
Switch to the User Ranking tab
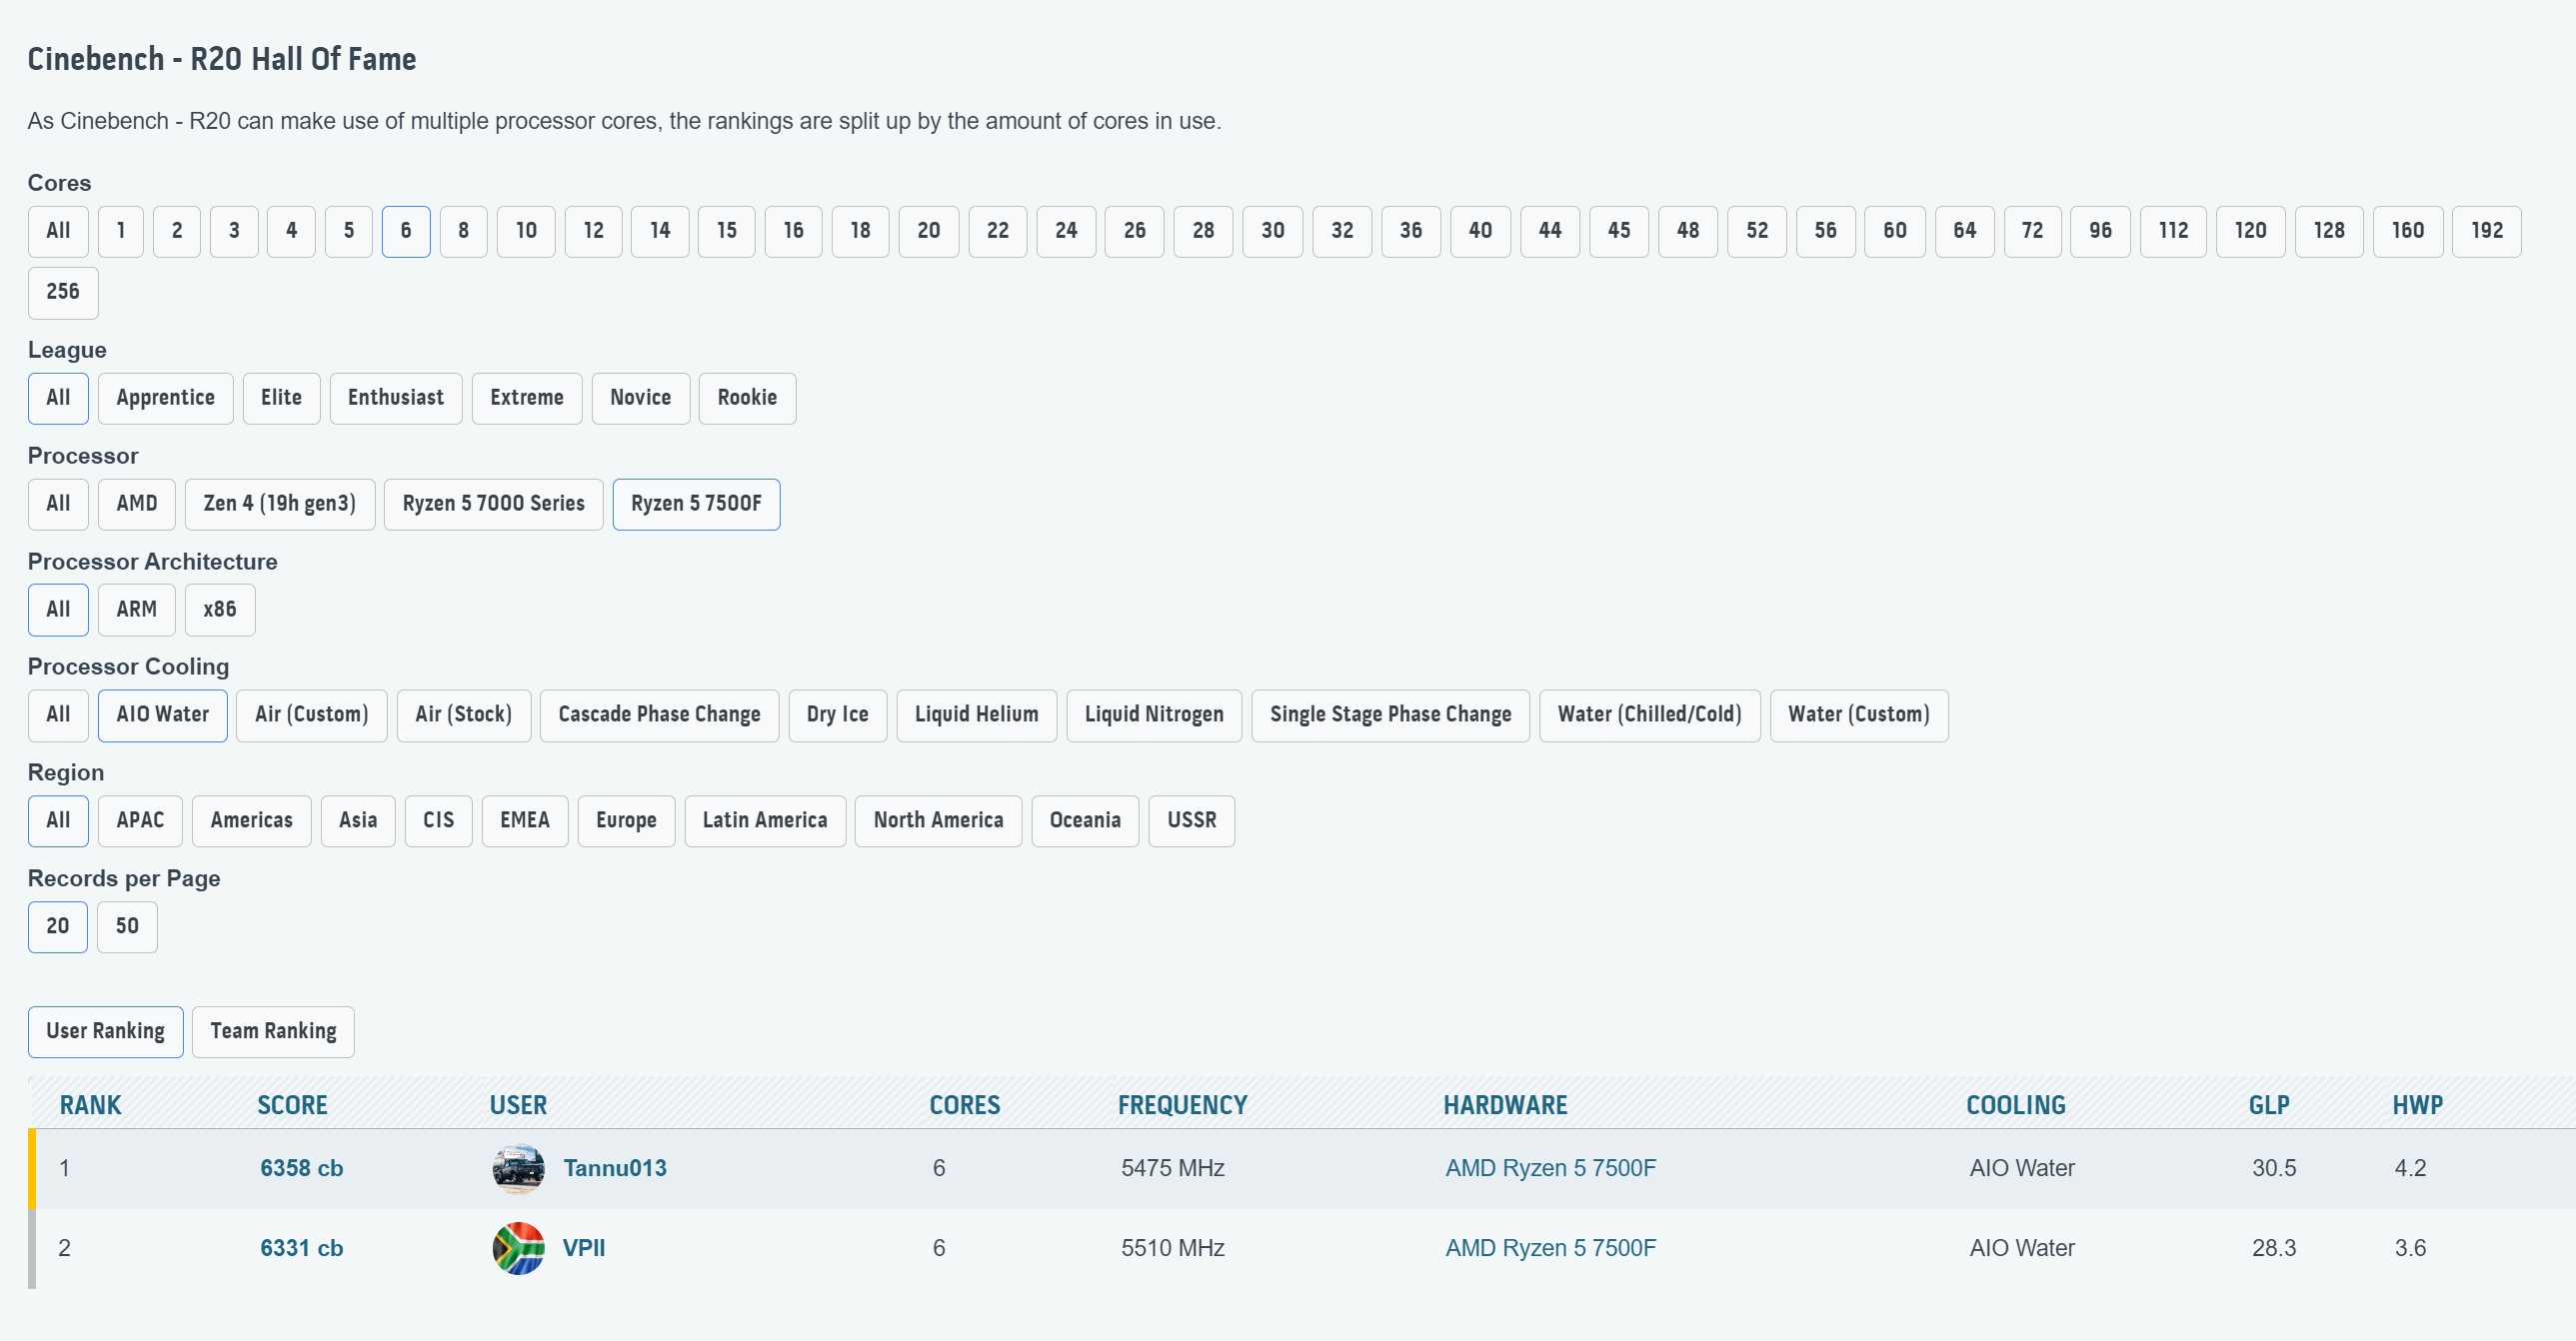click(x=105, y=1032)
